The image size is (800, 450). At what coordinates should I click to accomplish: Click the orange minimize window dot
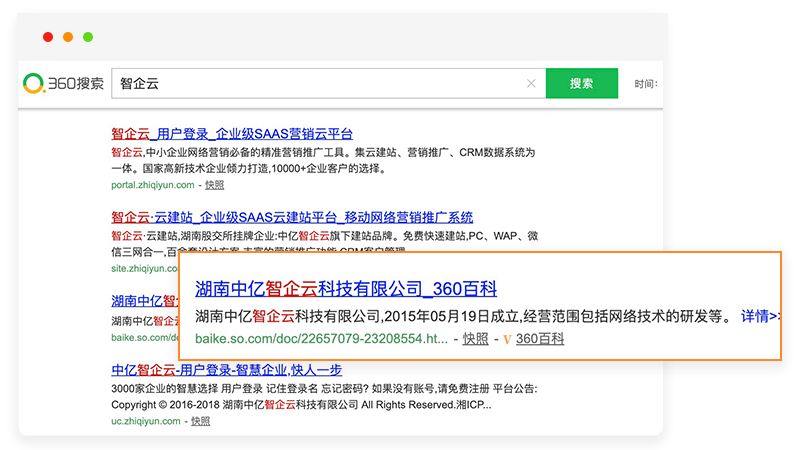(68, 37)
